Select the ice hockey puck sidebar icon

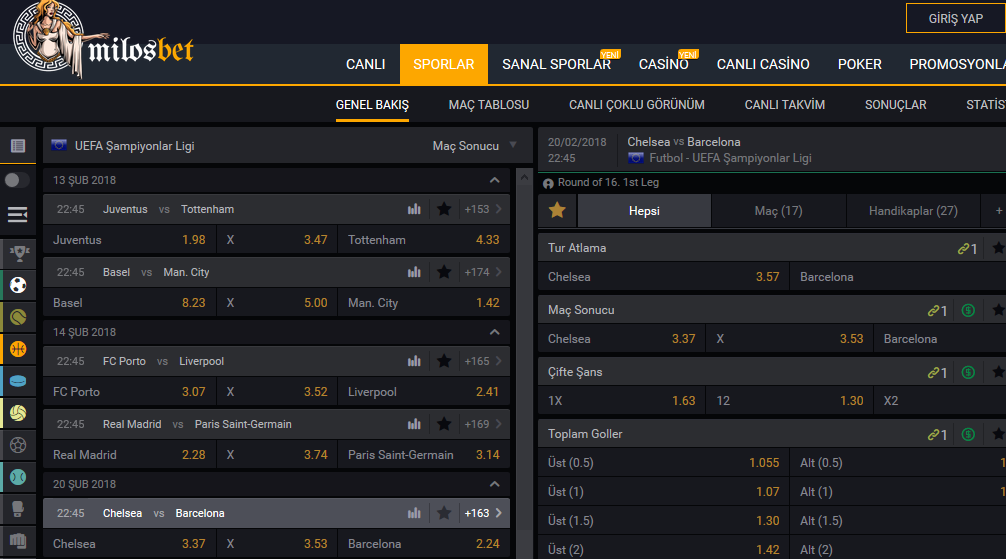pyautogui.click(x=18, y=381)
